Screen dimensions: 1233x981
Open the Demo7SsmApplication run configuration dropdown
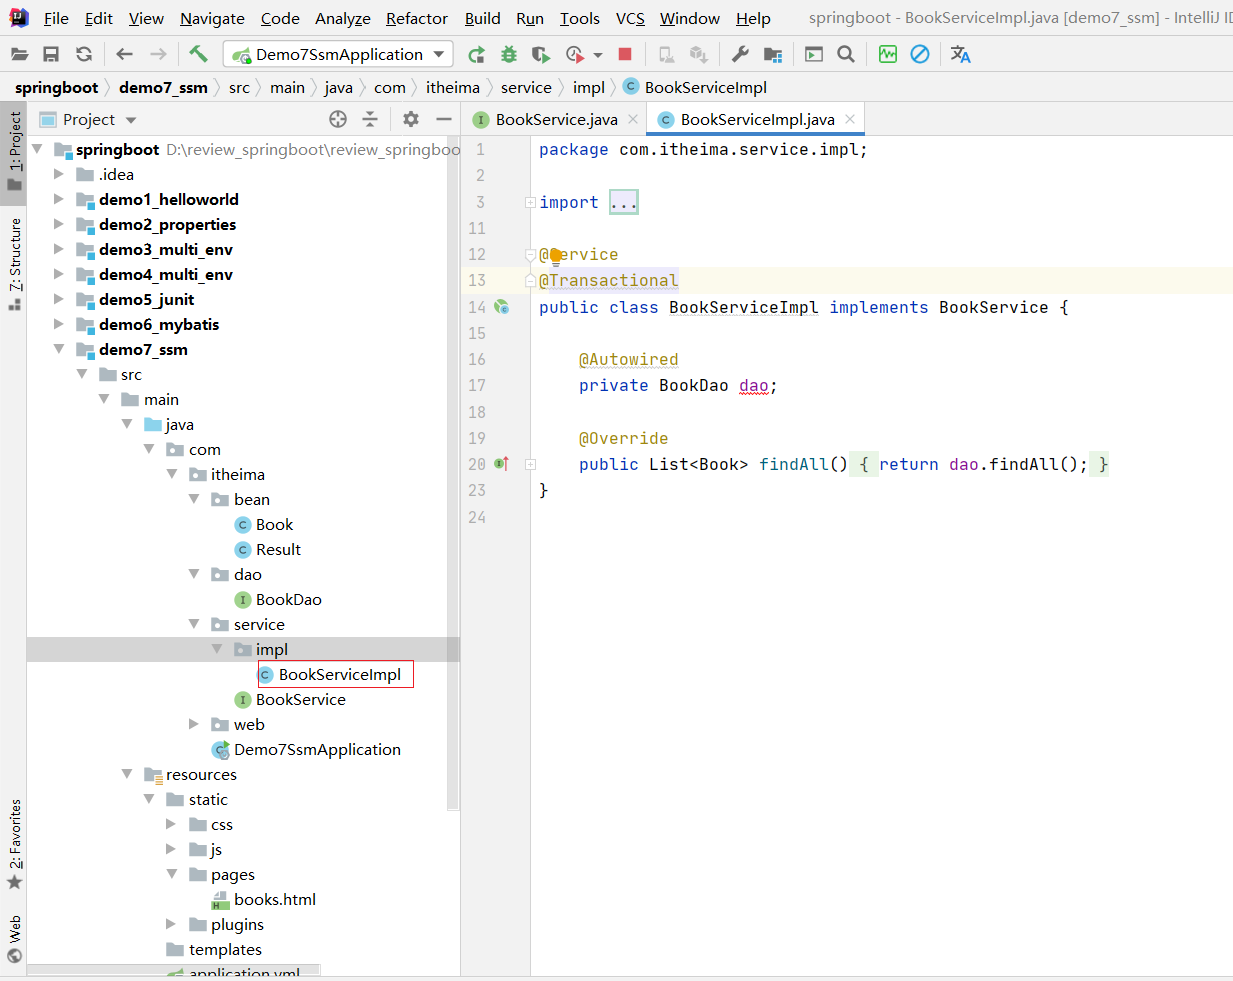tap(338, 54)
